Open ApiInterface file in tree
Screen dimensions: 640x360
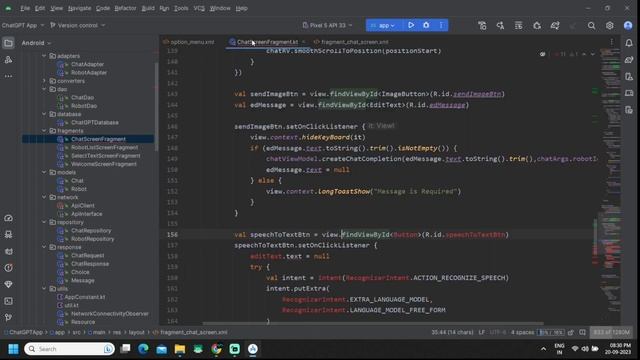(87, 214)
